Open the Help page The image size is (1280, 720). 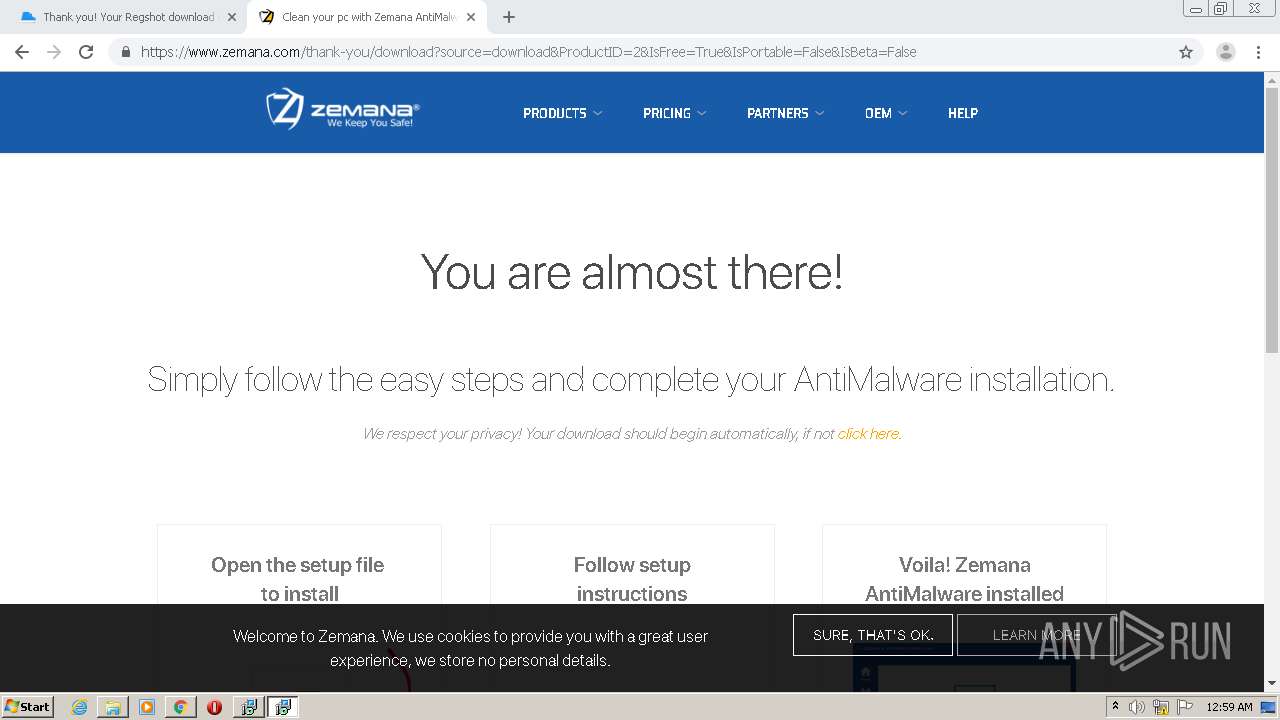963,113
